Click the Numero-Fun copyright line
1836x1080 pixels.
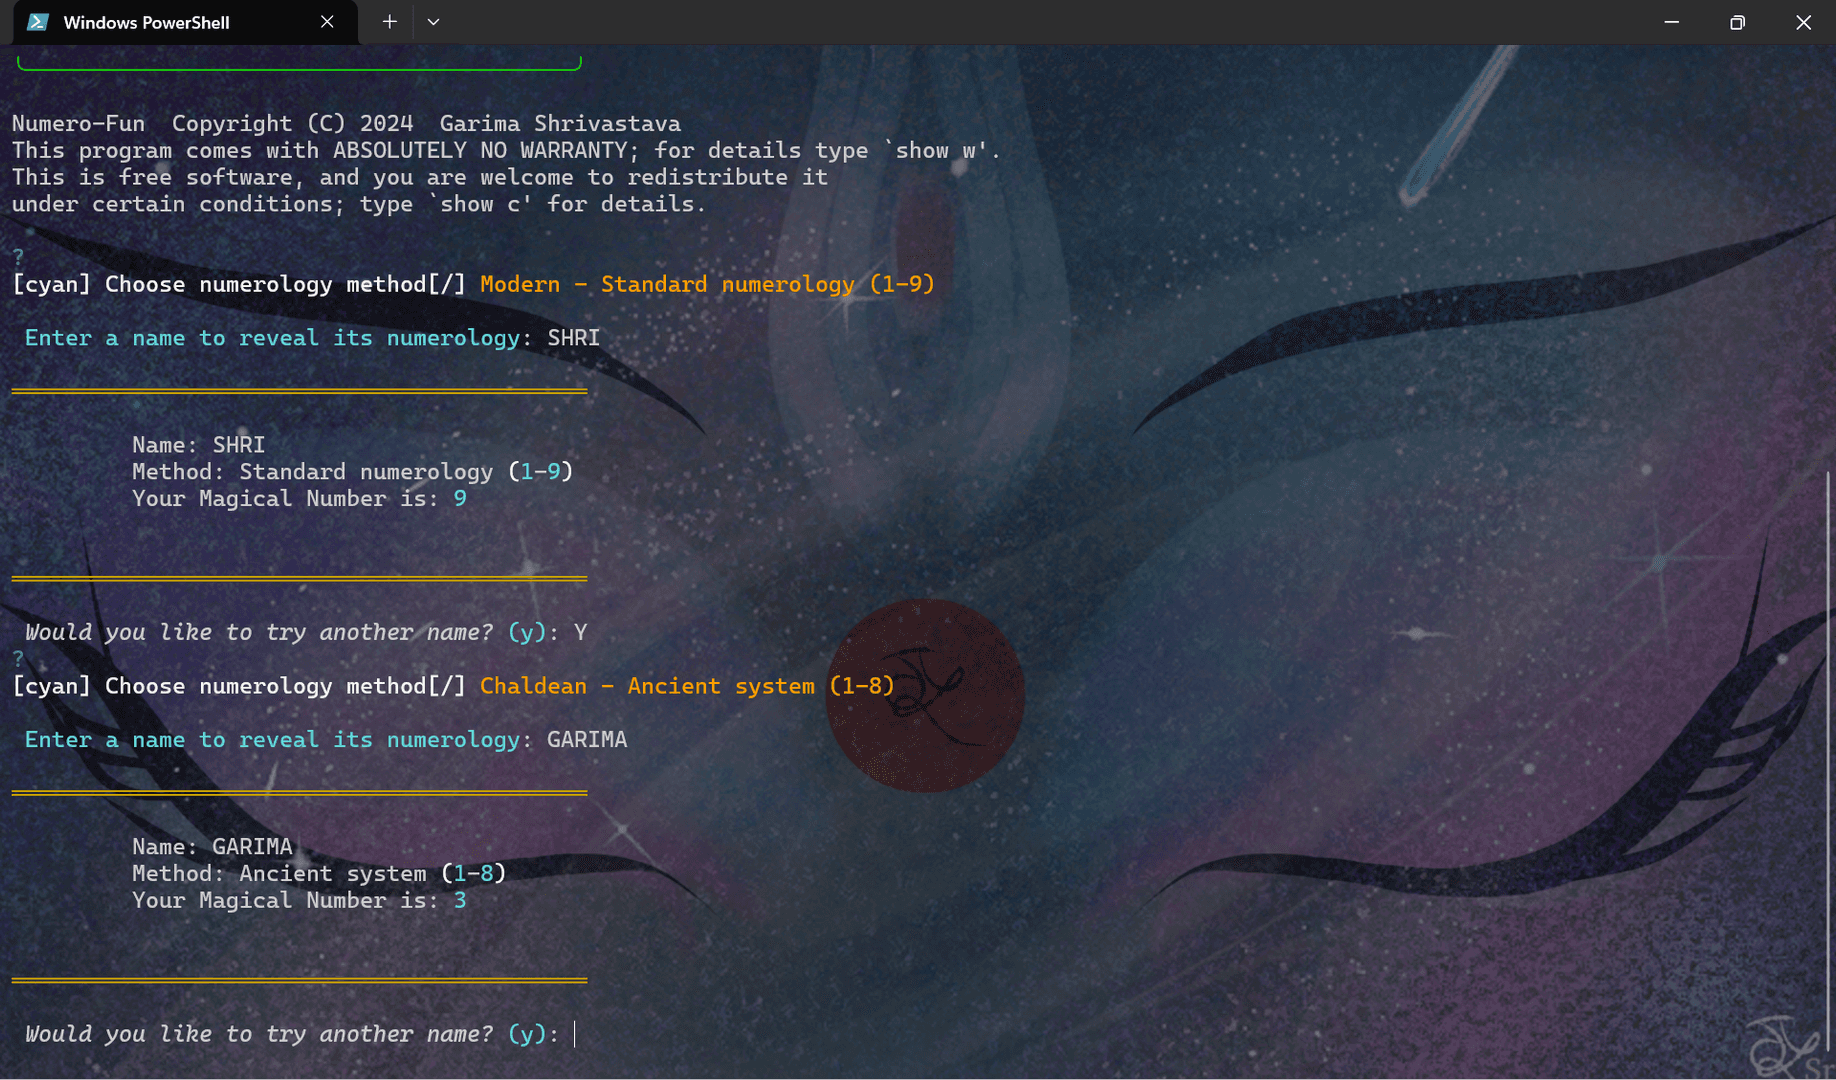pos(346,124)
